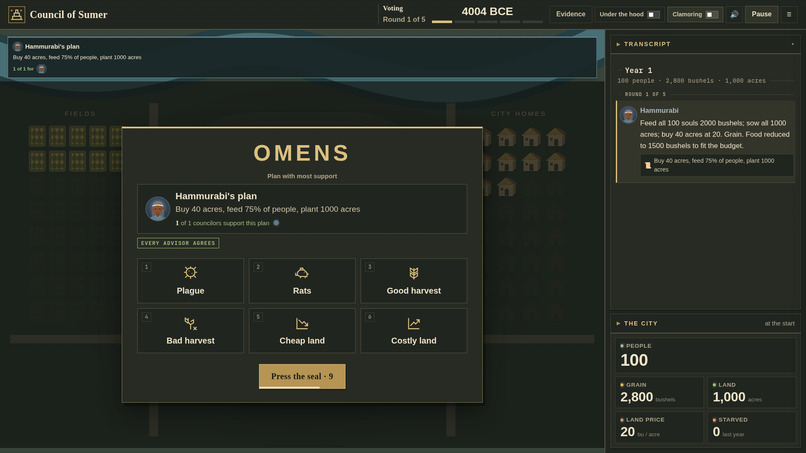Click Hammurabi's avatar in top plan banner

point(17,47)
